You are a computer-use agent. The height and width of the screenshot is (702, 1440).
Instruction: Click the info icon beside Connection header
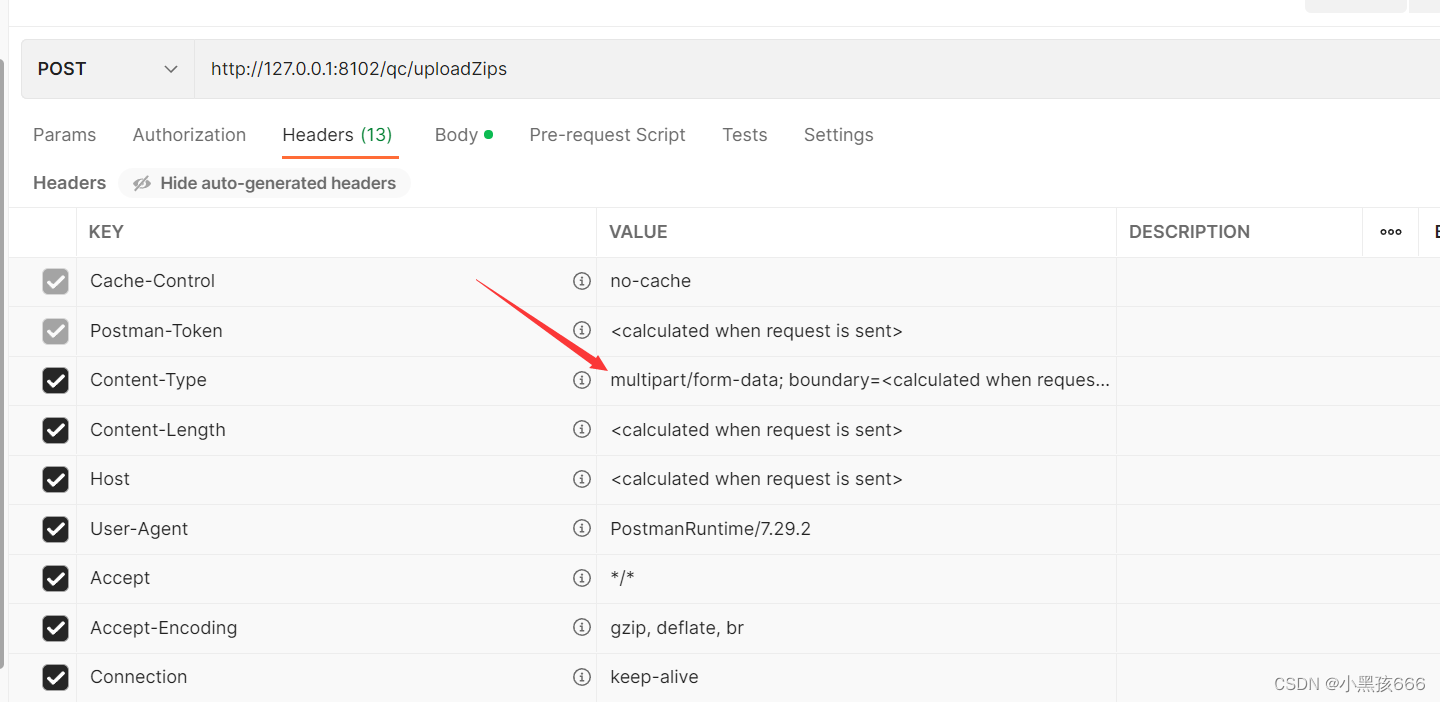[582, 677]
